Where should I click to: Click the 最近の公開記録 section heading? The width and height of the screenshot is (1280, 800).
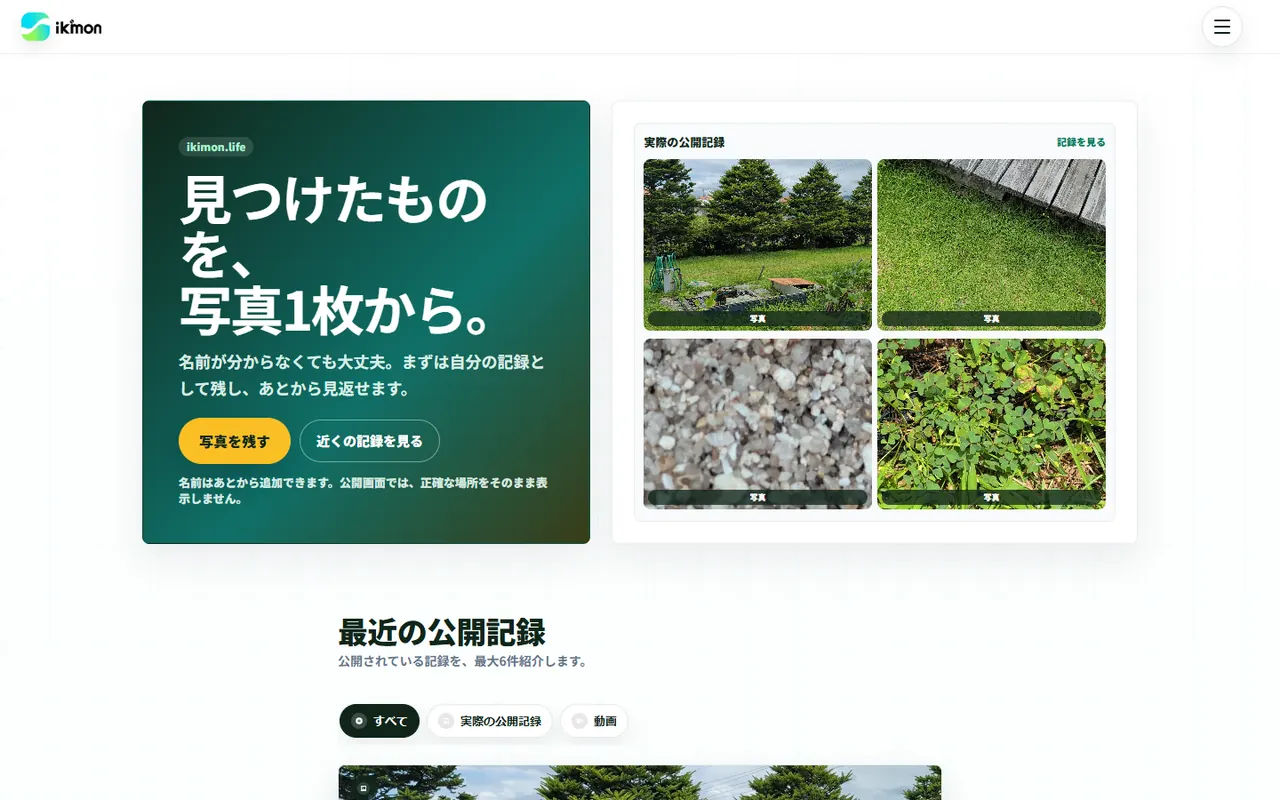442,633
